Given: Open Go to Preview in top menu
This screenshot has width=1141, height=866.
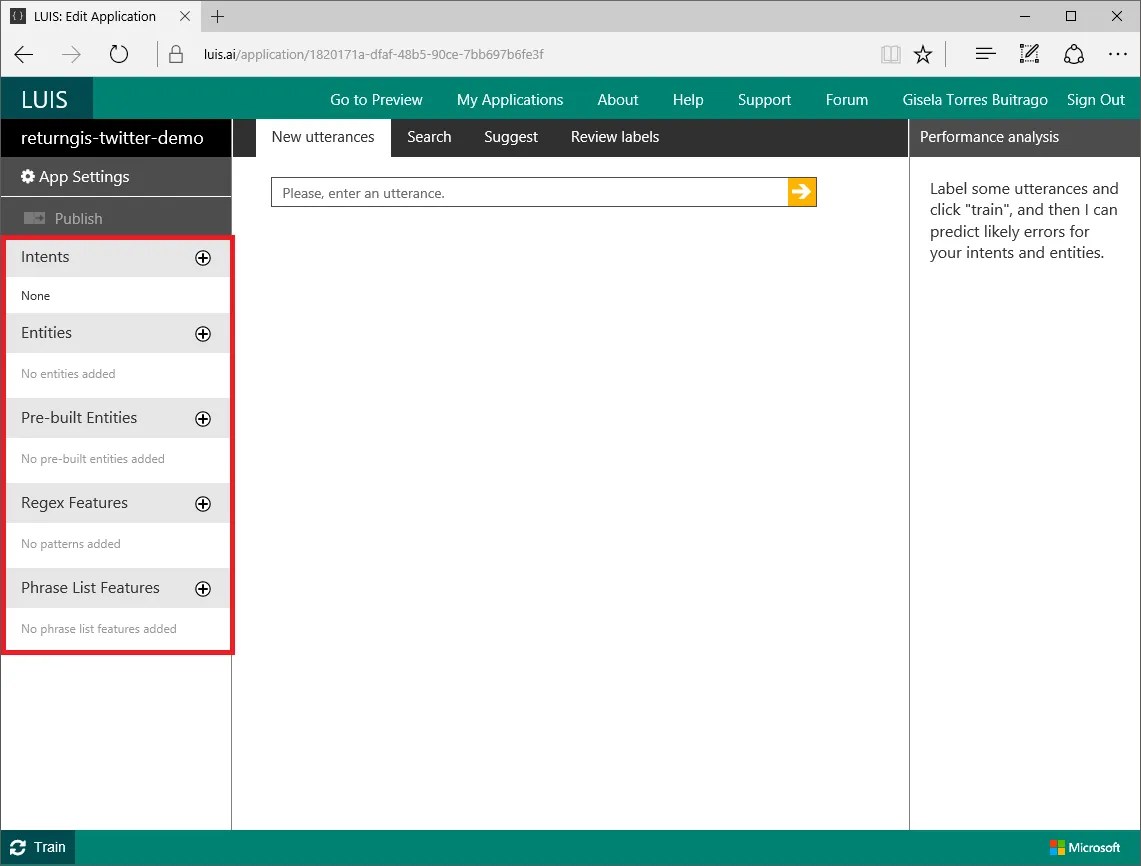Looking at the screenshot, I should coord(376,100).
